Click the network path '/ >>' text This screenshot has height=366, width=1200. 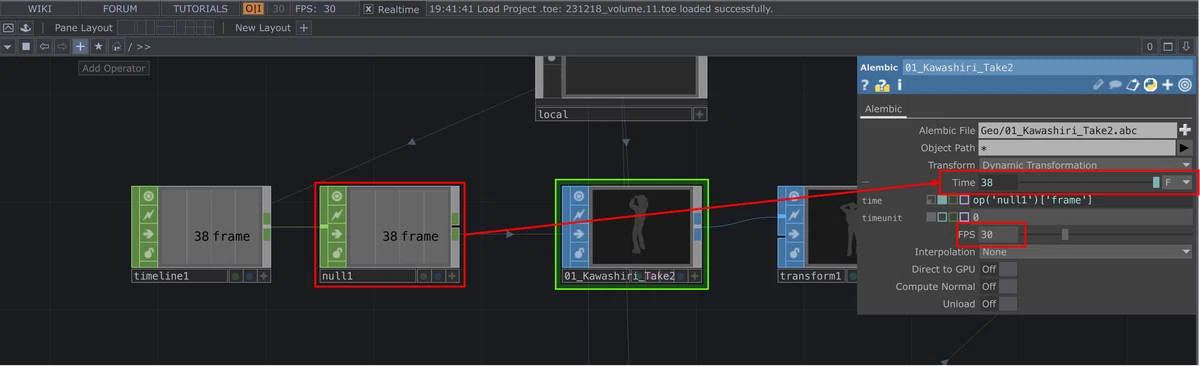(x=139, y=47)
